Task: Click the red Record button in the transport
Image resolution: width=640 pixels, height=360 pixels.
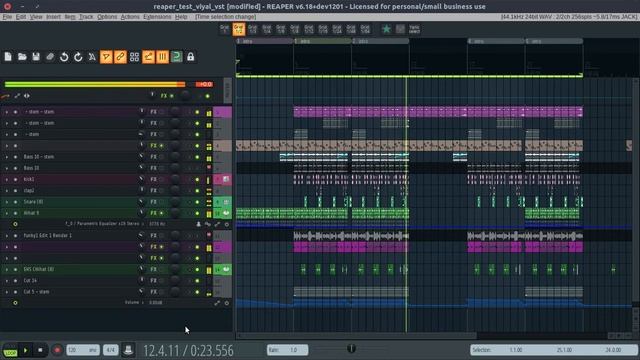Action: click(x=57, y=350)
